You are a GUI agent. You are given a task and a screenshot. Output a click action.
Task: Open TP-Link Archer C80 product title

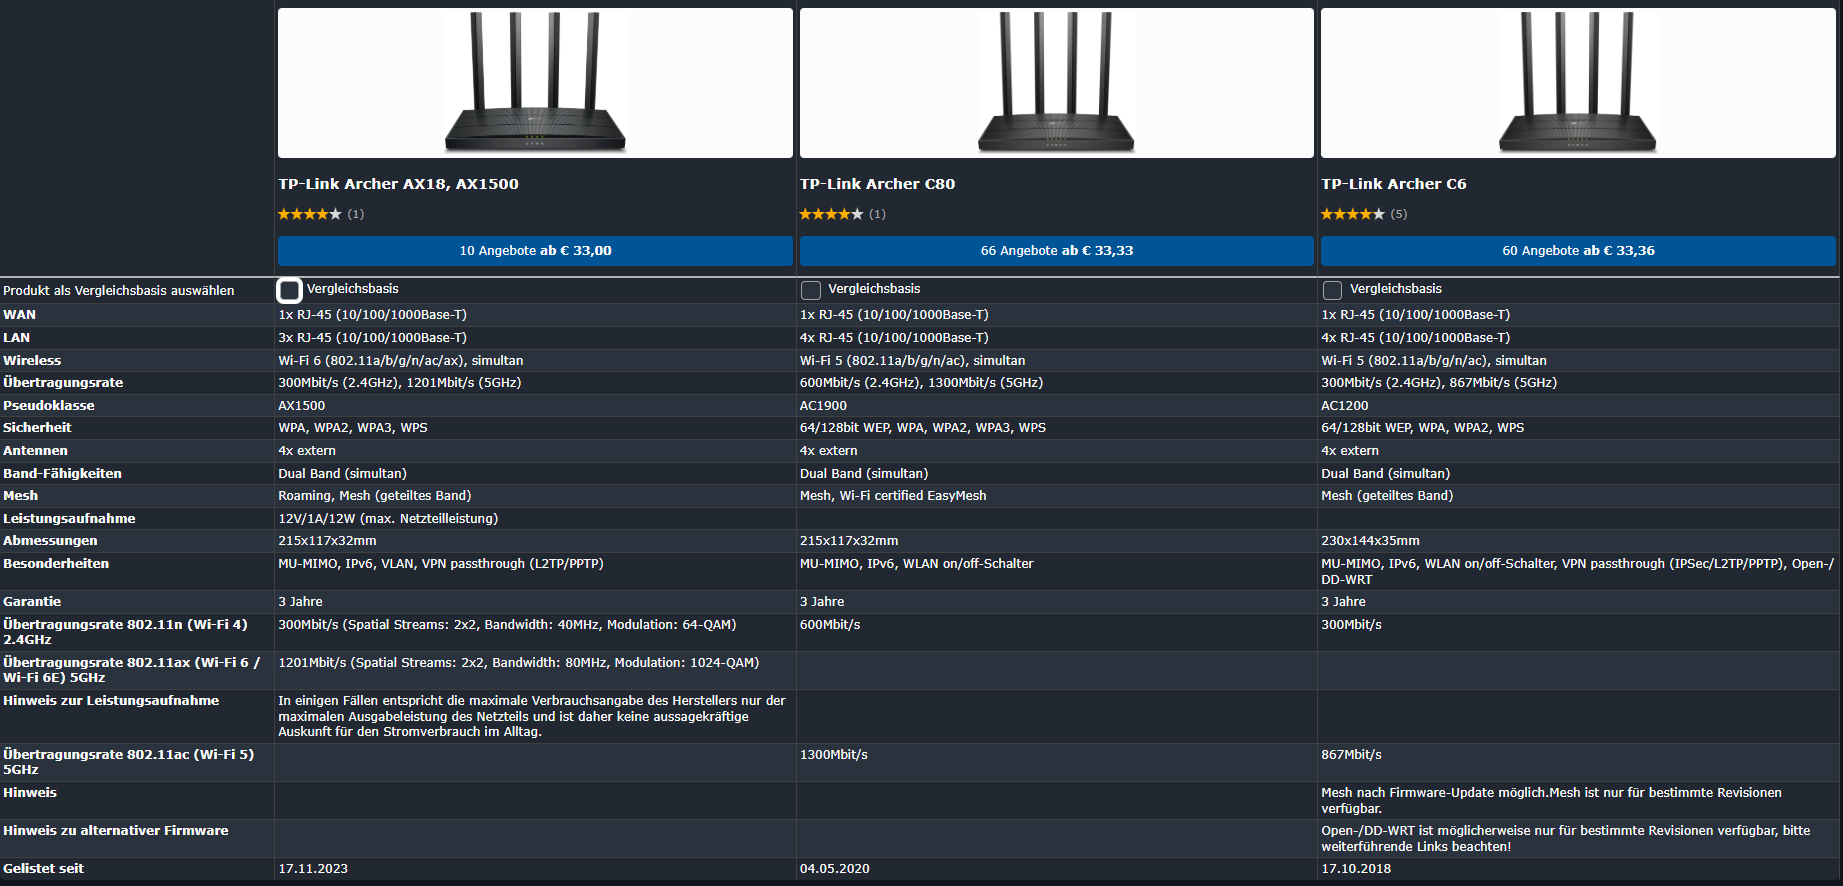point(877,184)
